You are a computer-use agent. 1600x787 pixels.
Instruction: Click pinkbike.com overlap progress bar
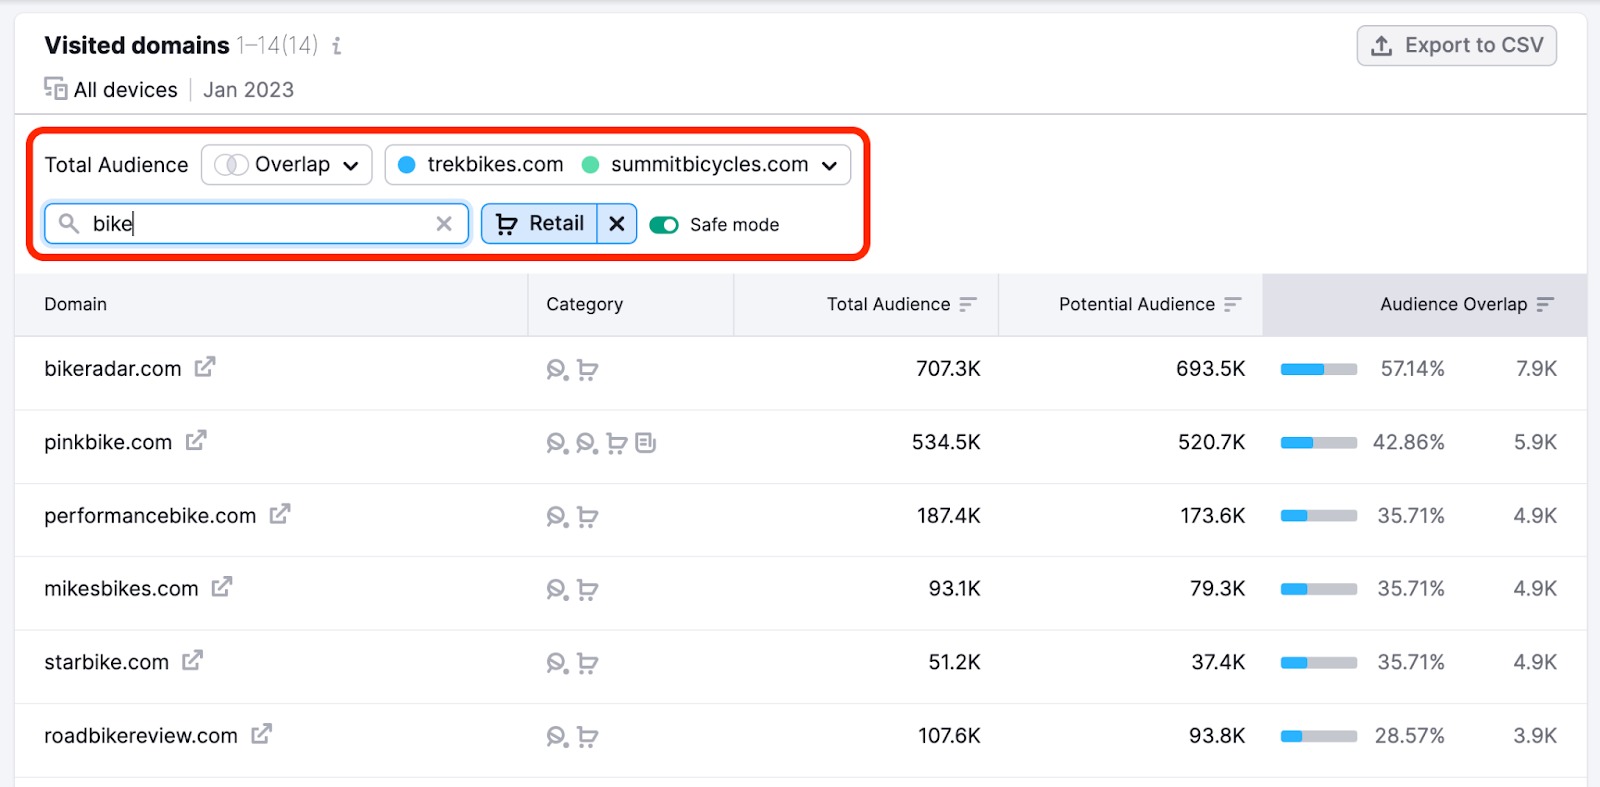pos(1319,443)
